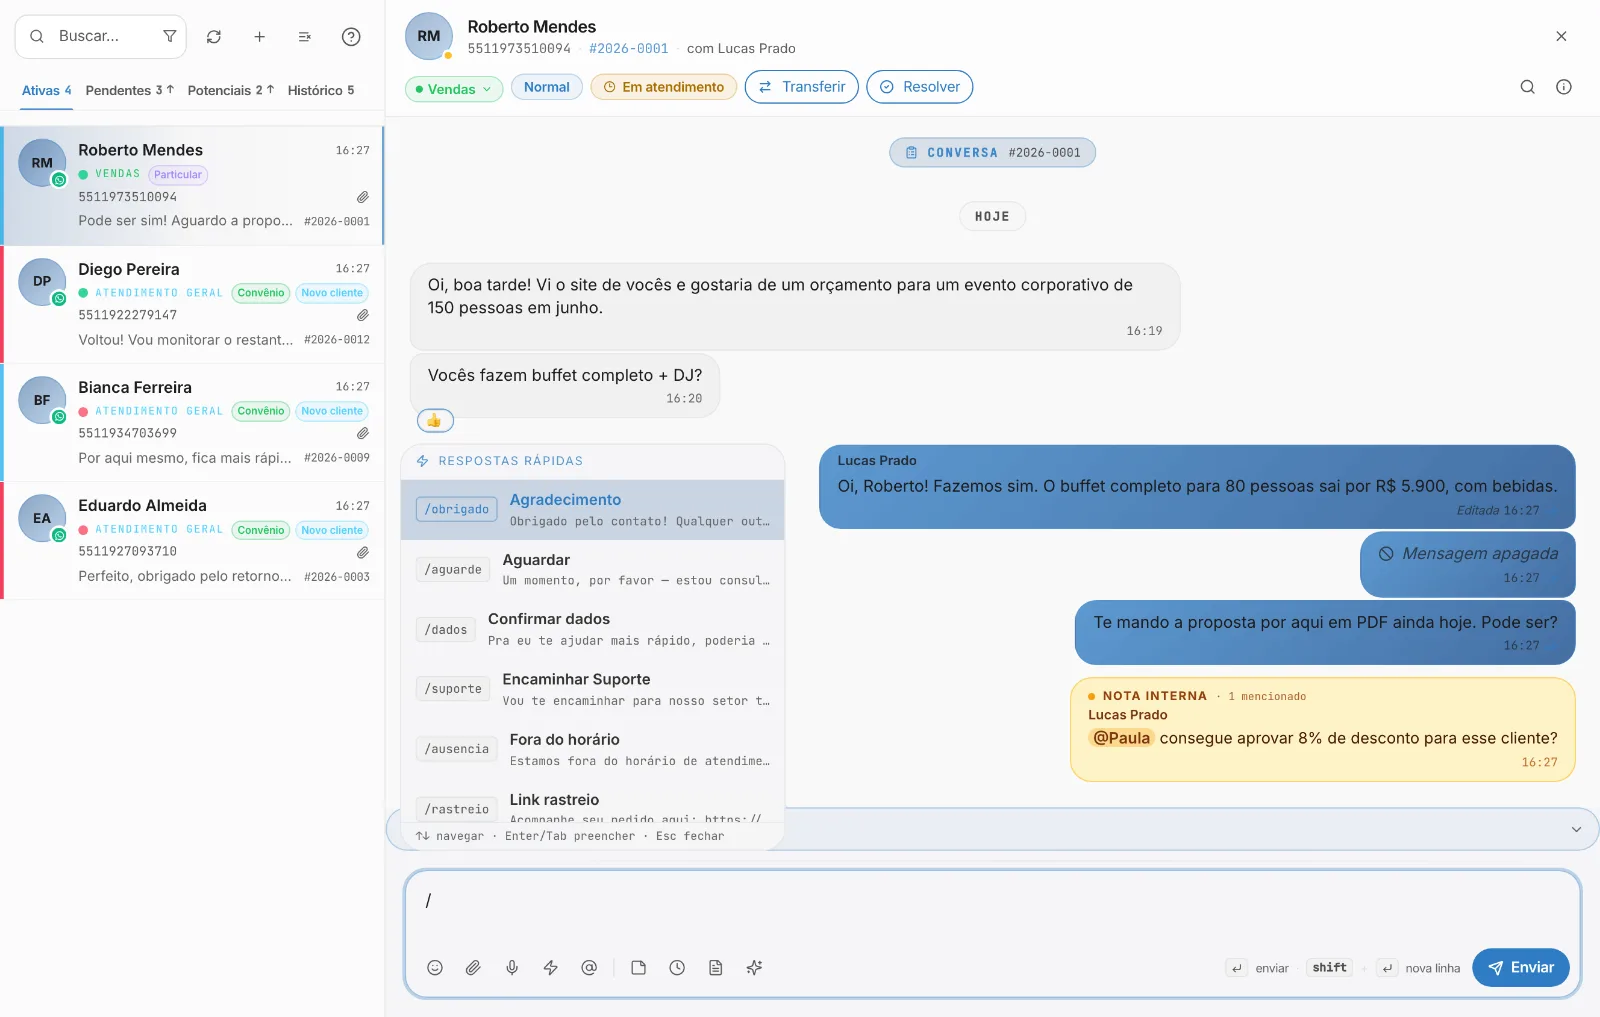This screenshot has height=1017, width=1600.
Task: Select the /obrigado Agradecimento quick reply
Action: [593, 510]
